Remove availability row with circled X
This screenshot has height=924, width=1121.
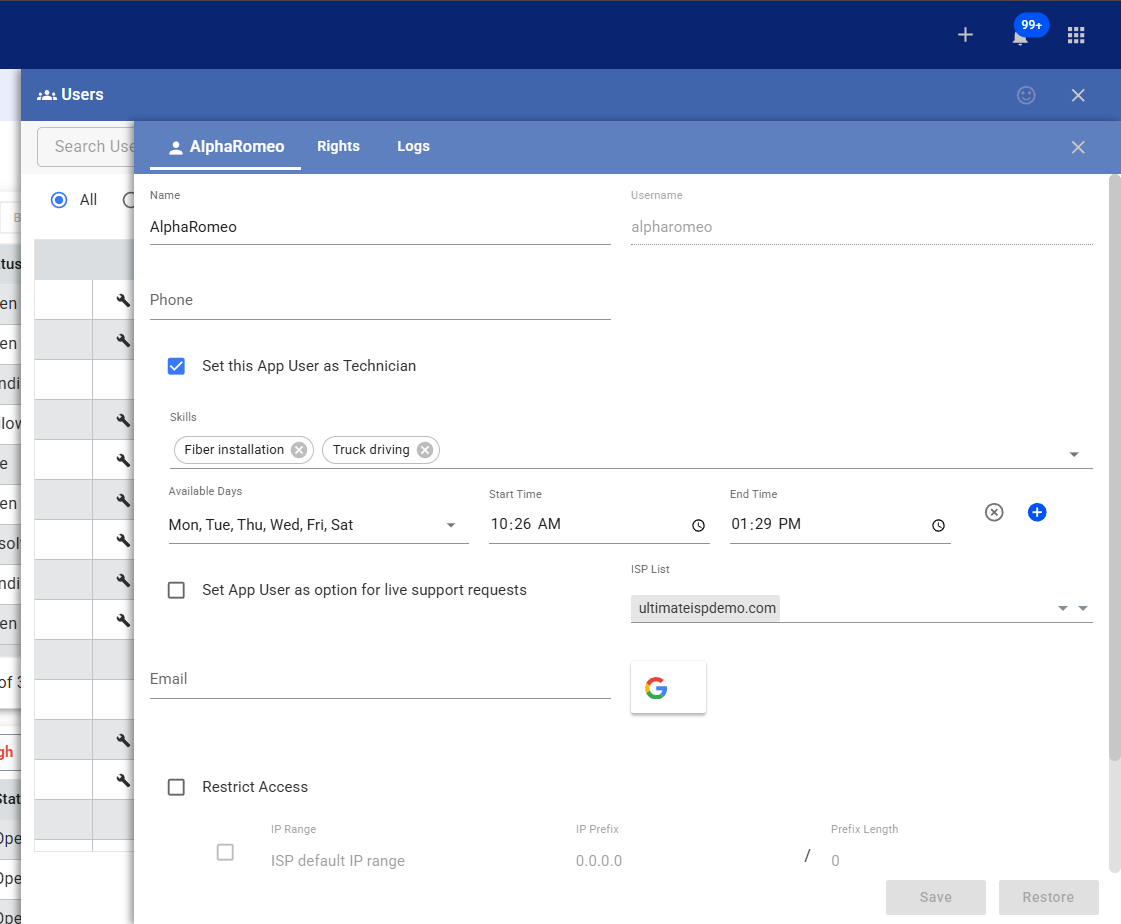[993, 512]
